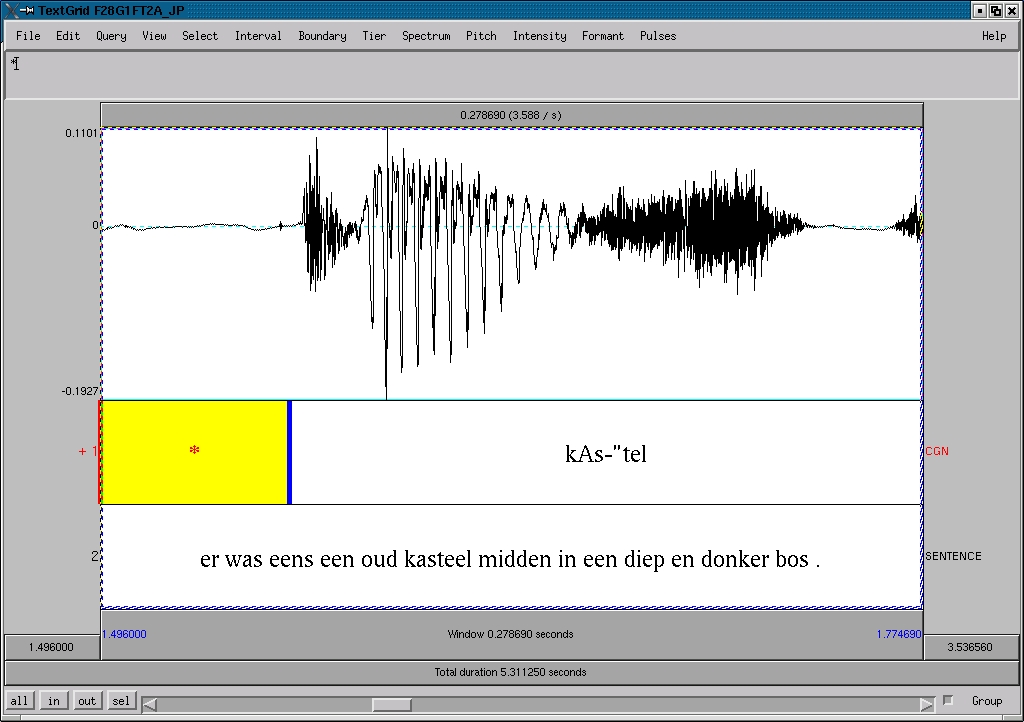This screenshot has height=722, width=1024.
Task: Open the Help menu
Action: click(994, 36)
